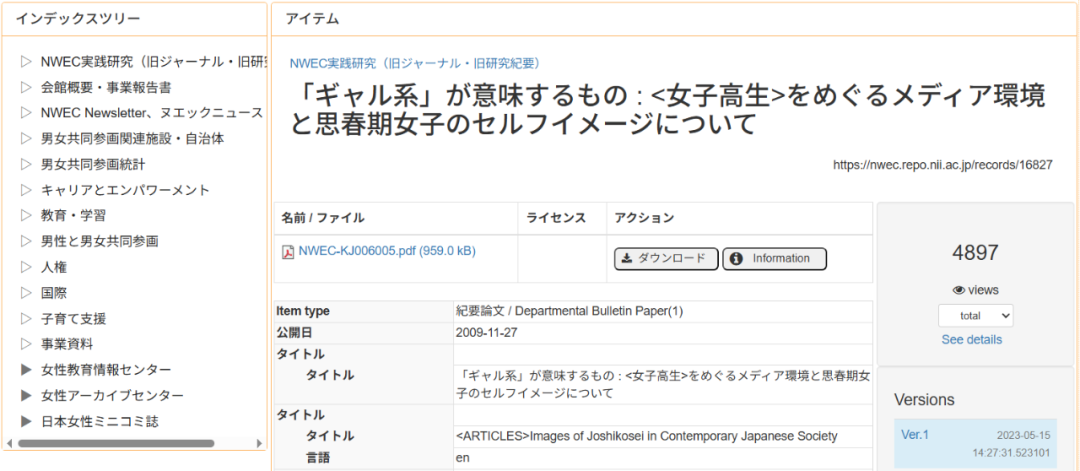Click the index tree scrollbar left arrow
Image resolution: width=1080 pixels, height=471 pixels.
point(9,443)
